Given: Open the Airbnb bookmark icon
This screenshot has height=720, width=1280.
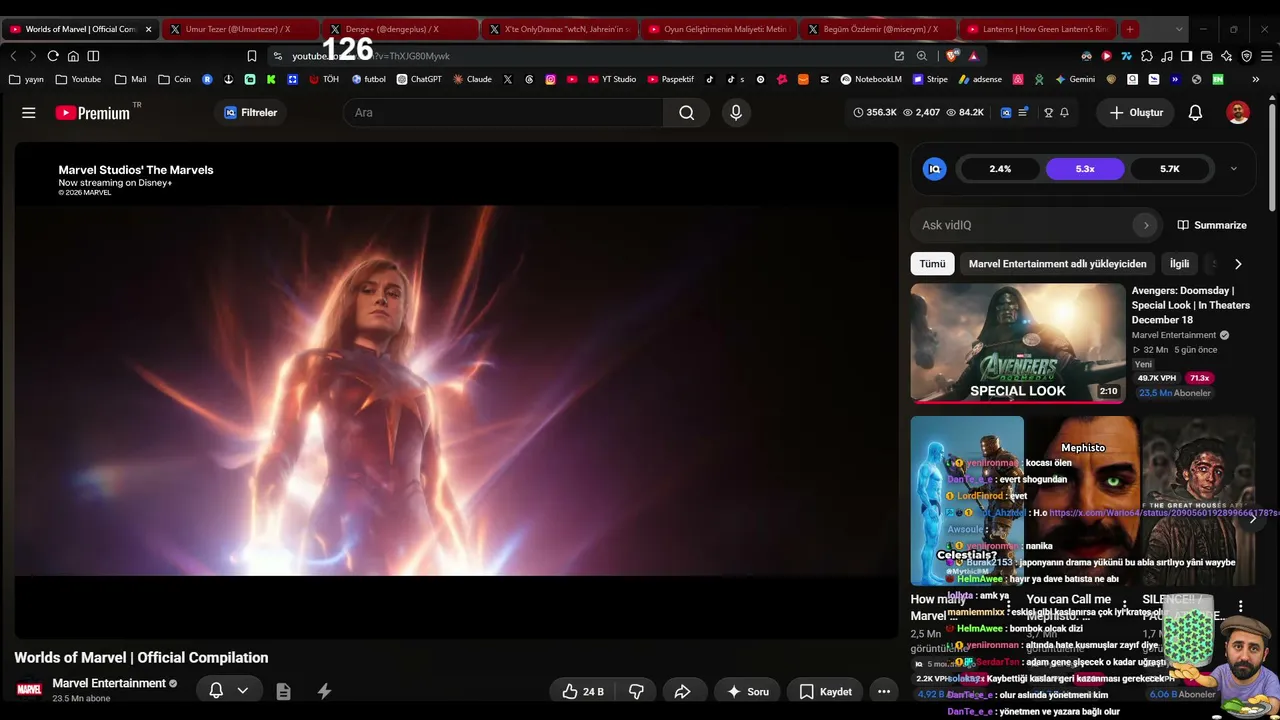Looking at the screenshot, I should click(1018, 79).
